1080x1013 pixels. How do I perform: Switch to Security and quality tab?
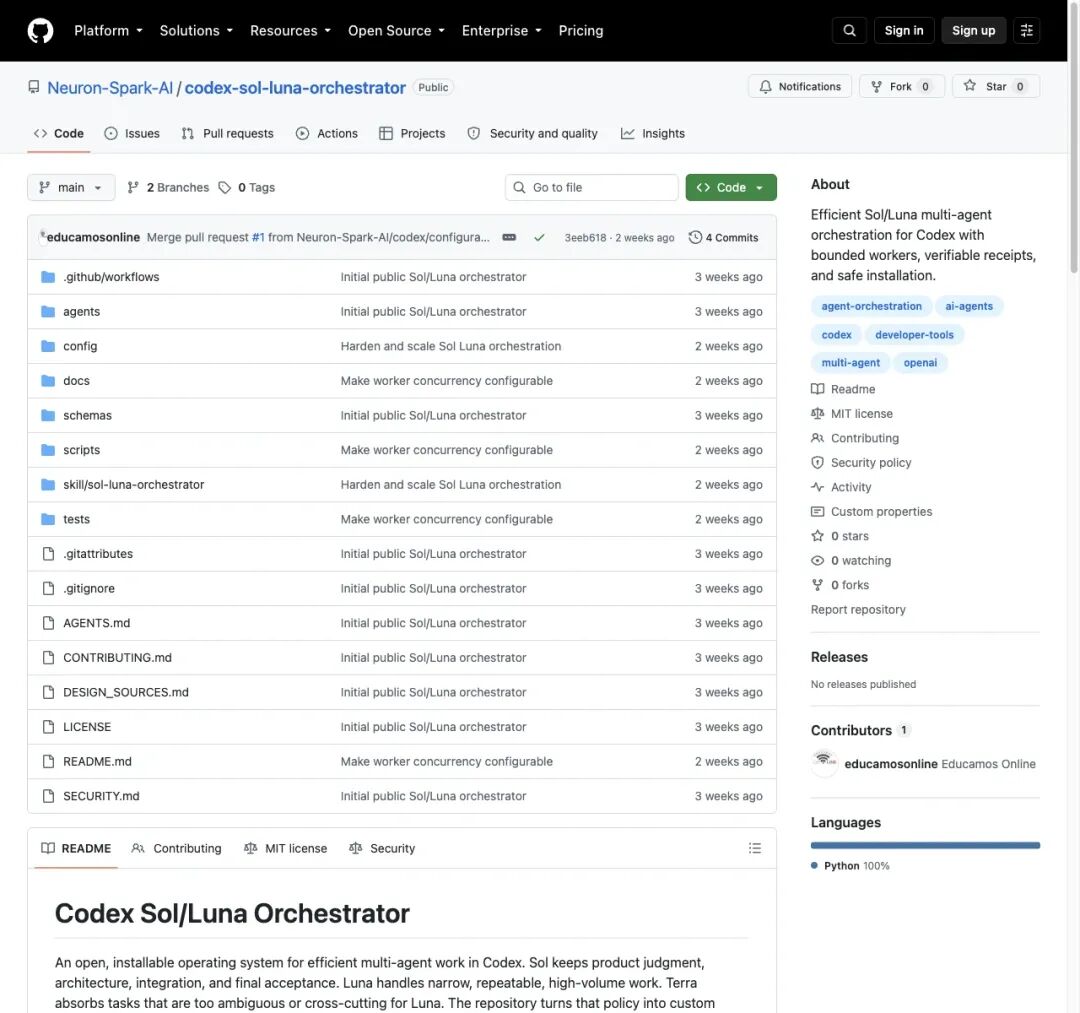[x=532, y=134]
